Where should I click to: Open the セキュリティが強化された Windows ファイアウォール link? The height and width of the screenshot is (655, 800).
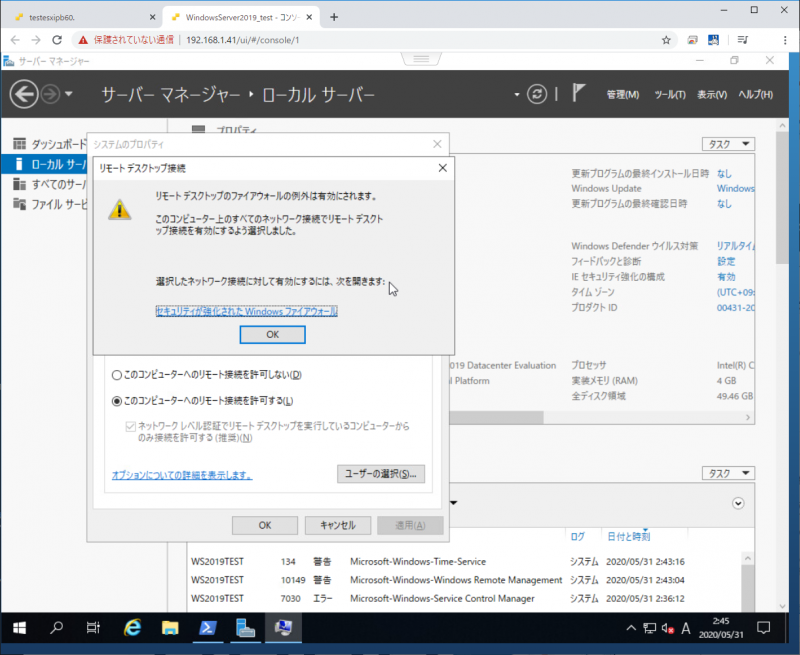(x=246, y=311)
